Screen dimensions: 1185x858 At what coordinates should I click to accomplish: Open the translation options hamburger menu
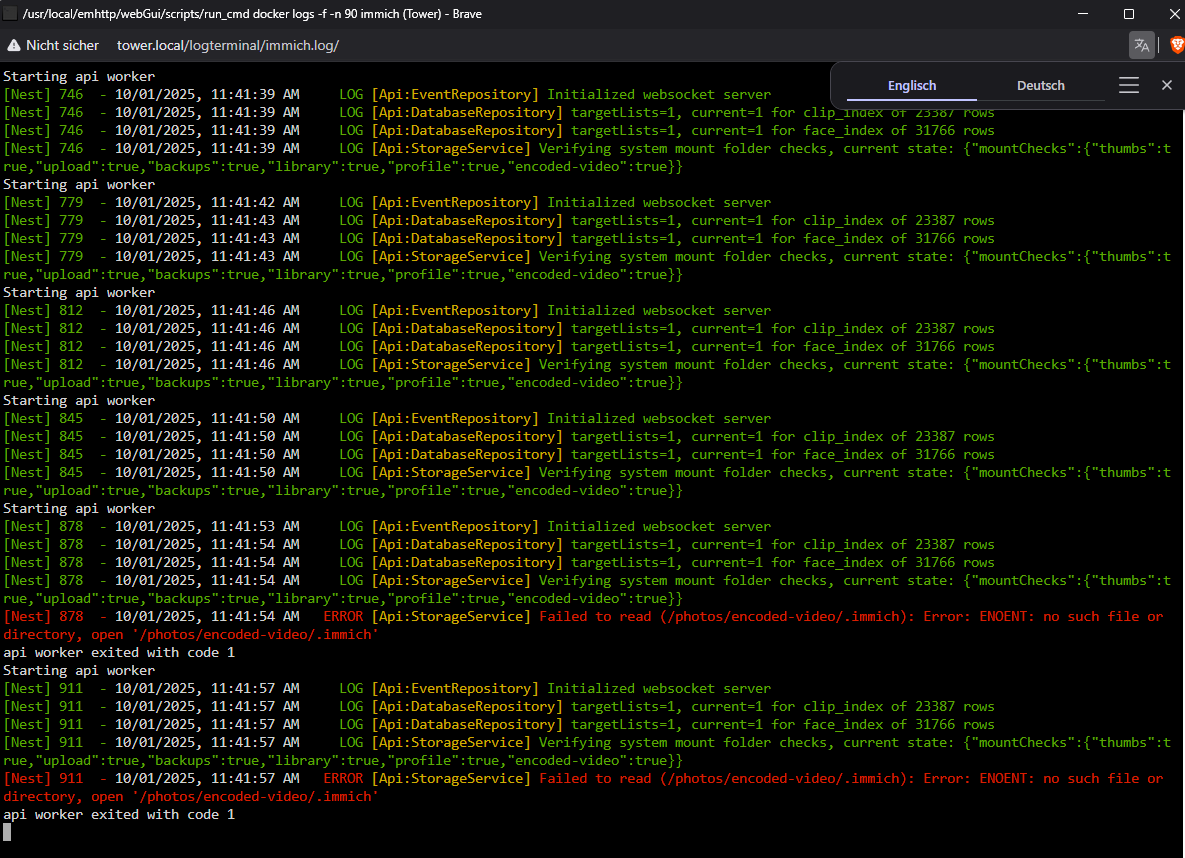pos(1129,86)
